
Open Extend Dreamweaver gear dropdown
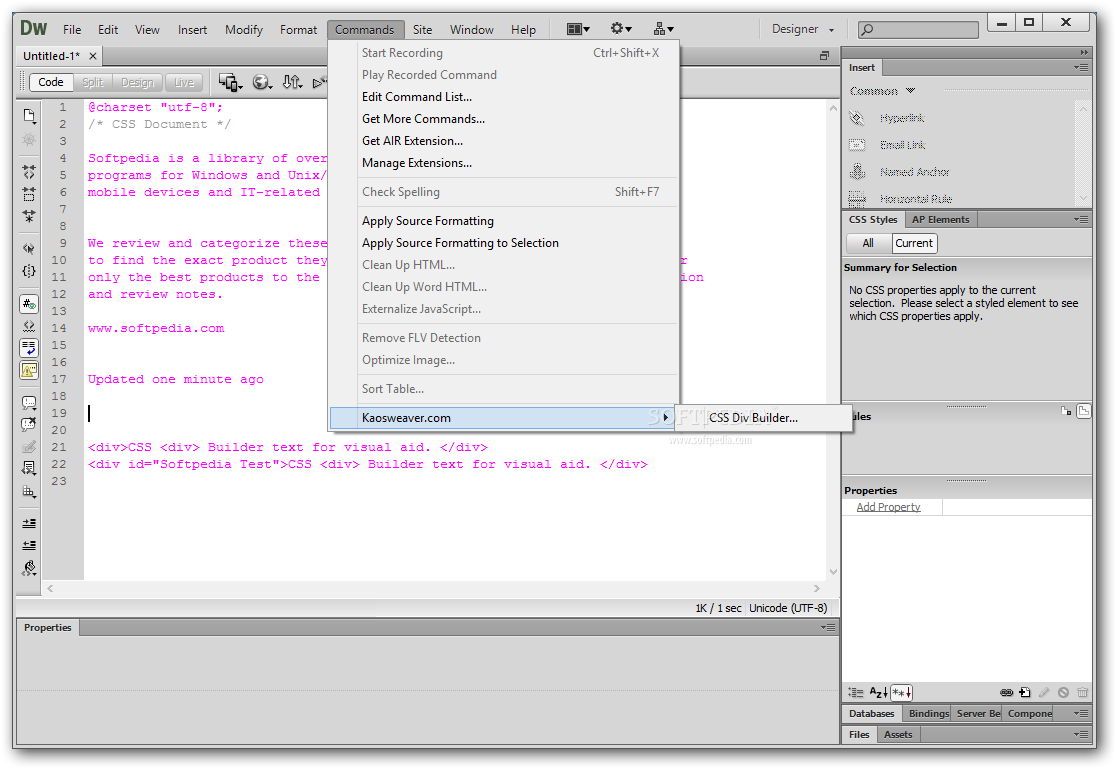click(x=620, y=29)
